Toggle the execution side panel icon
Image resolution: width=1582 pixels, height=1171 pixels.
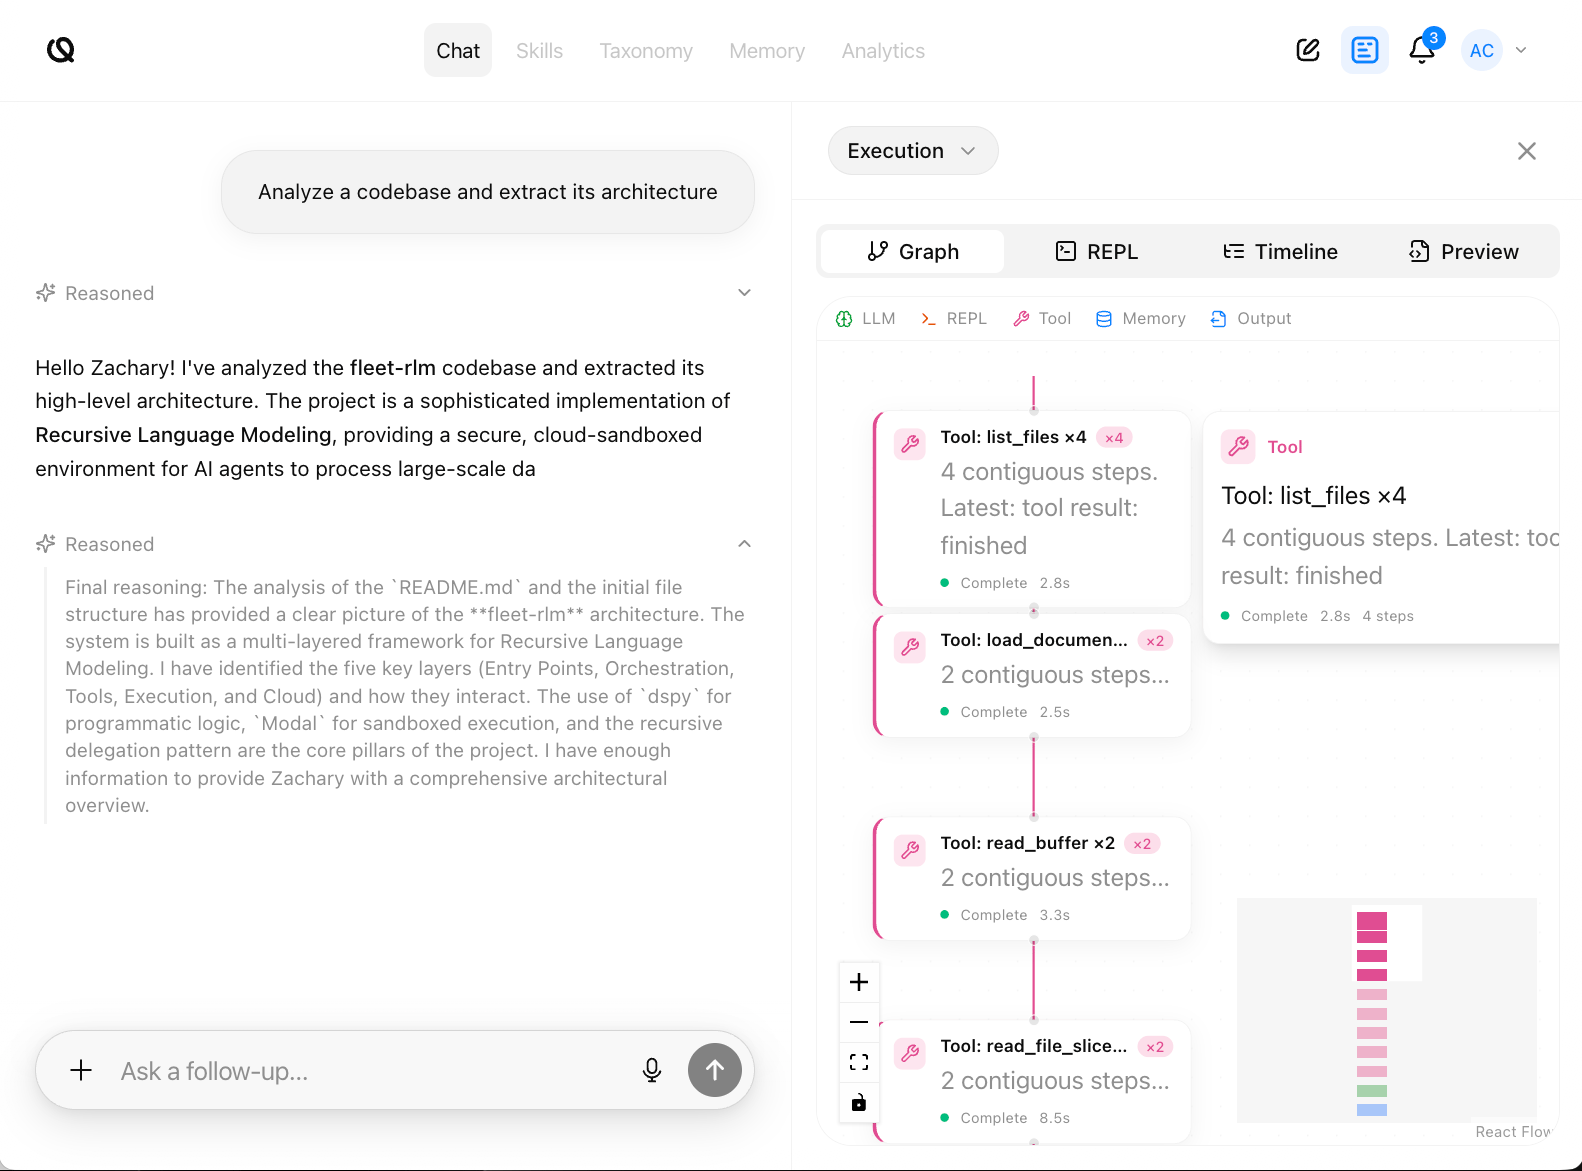pos(1364,50)
